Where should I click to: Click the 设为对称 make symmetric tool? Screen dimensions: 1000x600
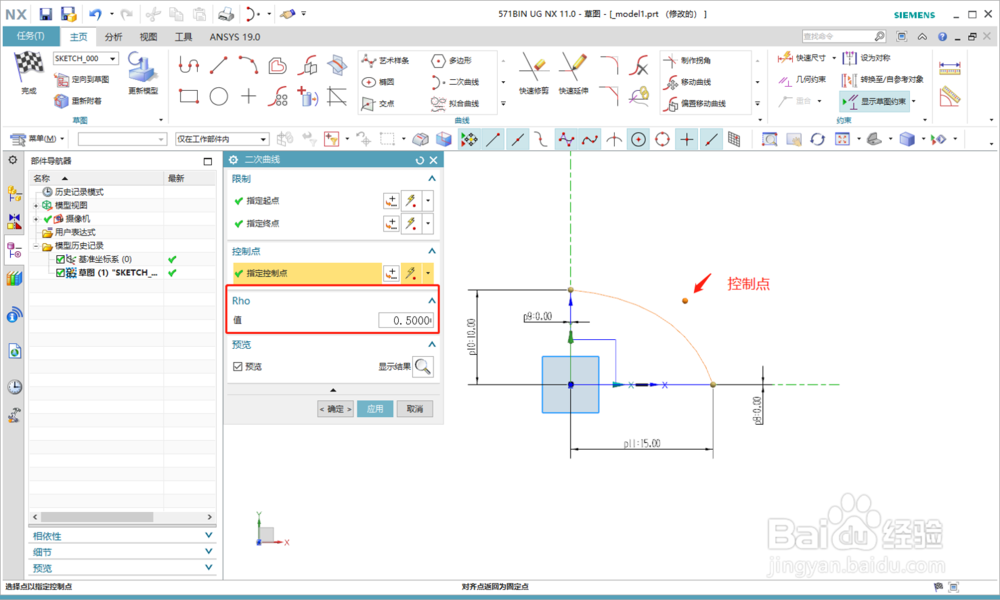pyautogui.click(x=866, y=58)
